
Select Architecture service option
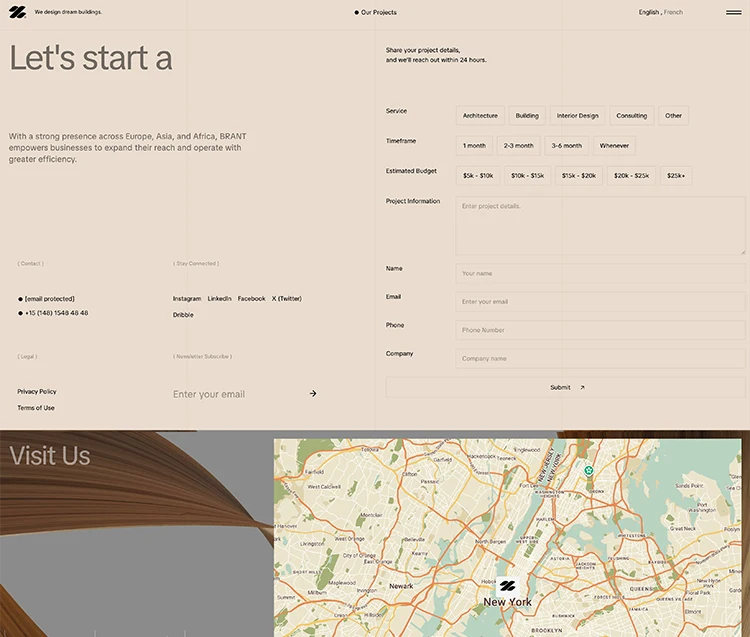point(480,116)
